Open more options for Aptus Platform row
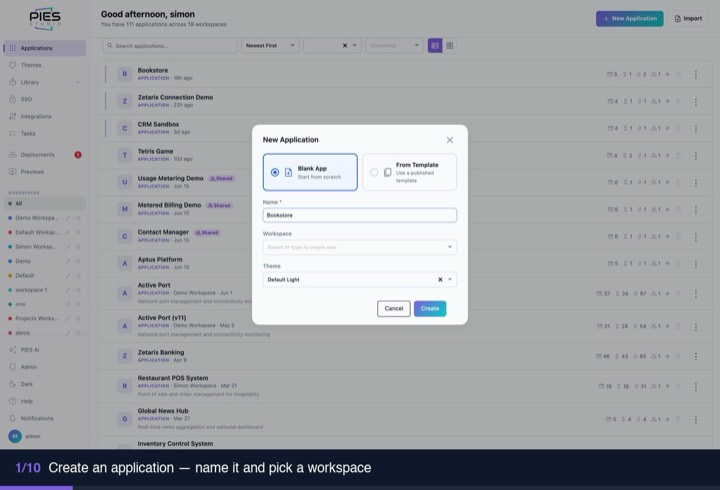Image resolution: width=720 pixels, height=490 pixels. (696, 264)
